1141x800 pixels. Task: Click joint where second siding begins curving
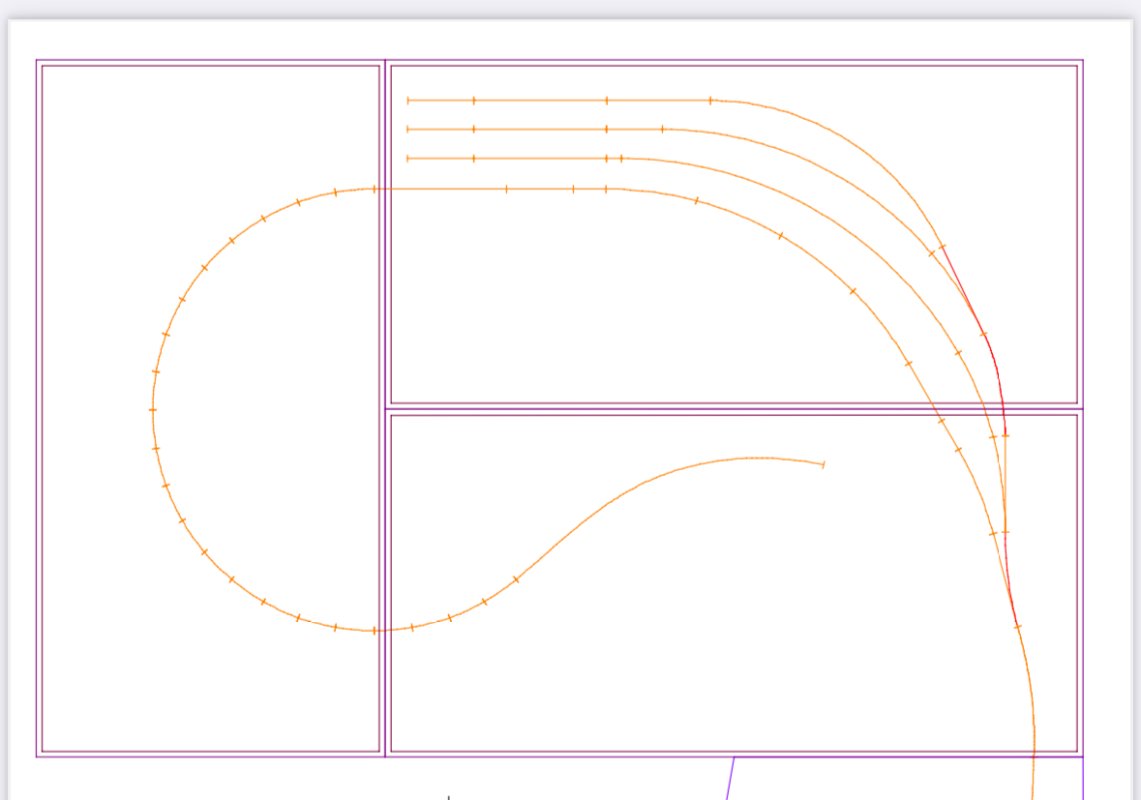[x=662, y=129]
